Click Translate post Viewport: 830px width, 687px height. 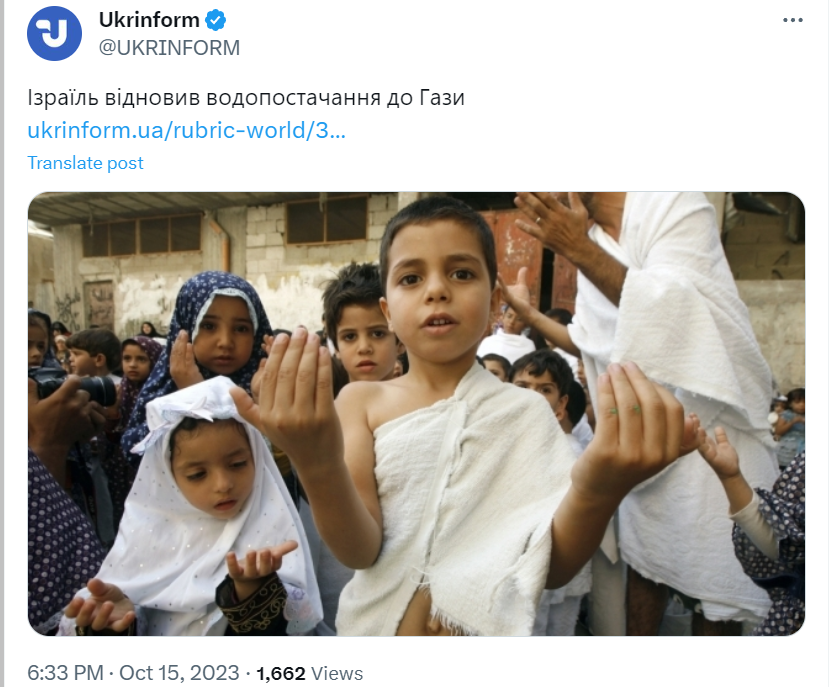[x=85, y=163]
